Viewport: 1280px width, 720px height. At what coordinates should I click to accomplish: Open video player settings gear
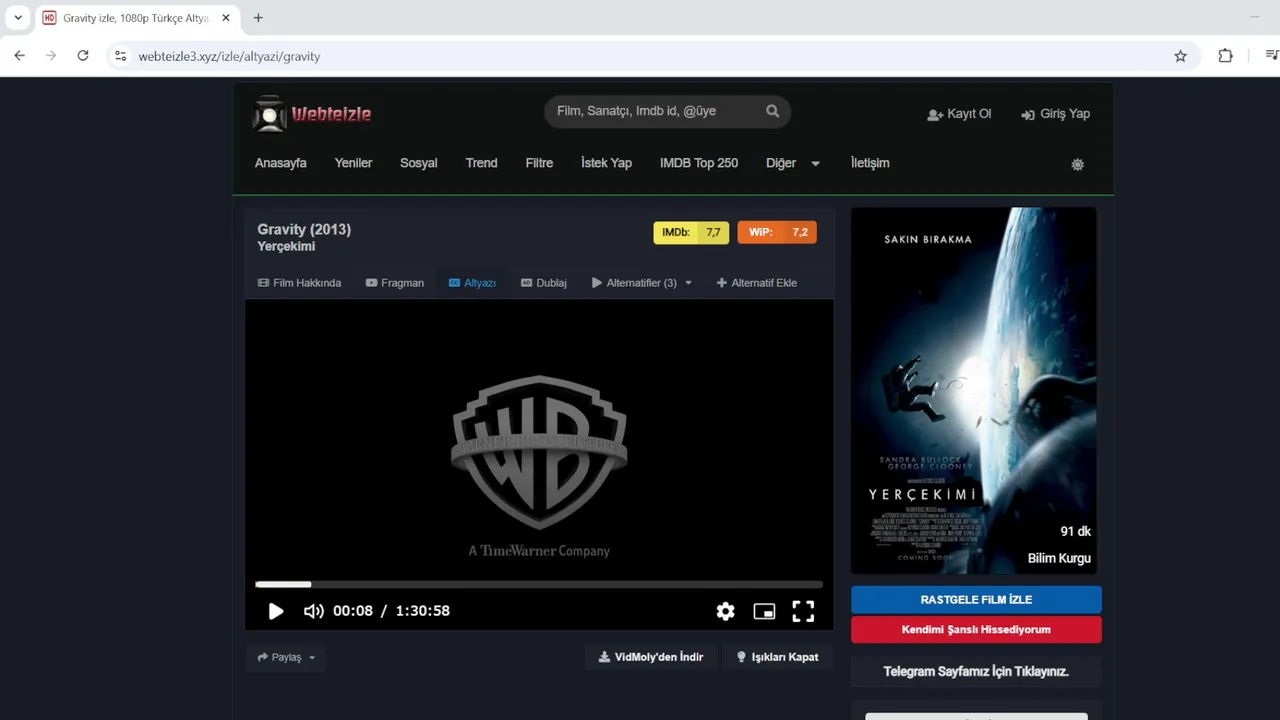(x=725, y=611)
